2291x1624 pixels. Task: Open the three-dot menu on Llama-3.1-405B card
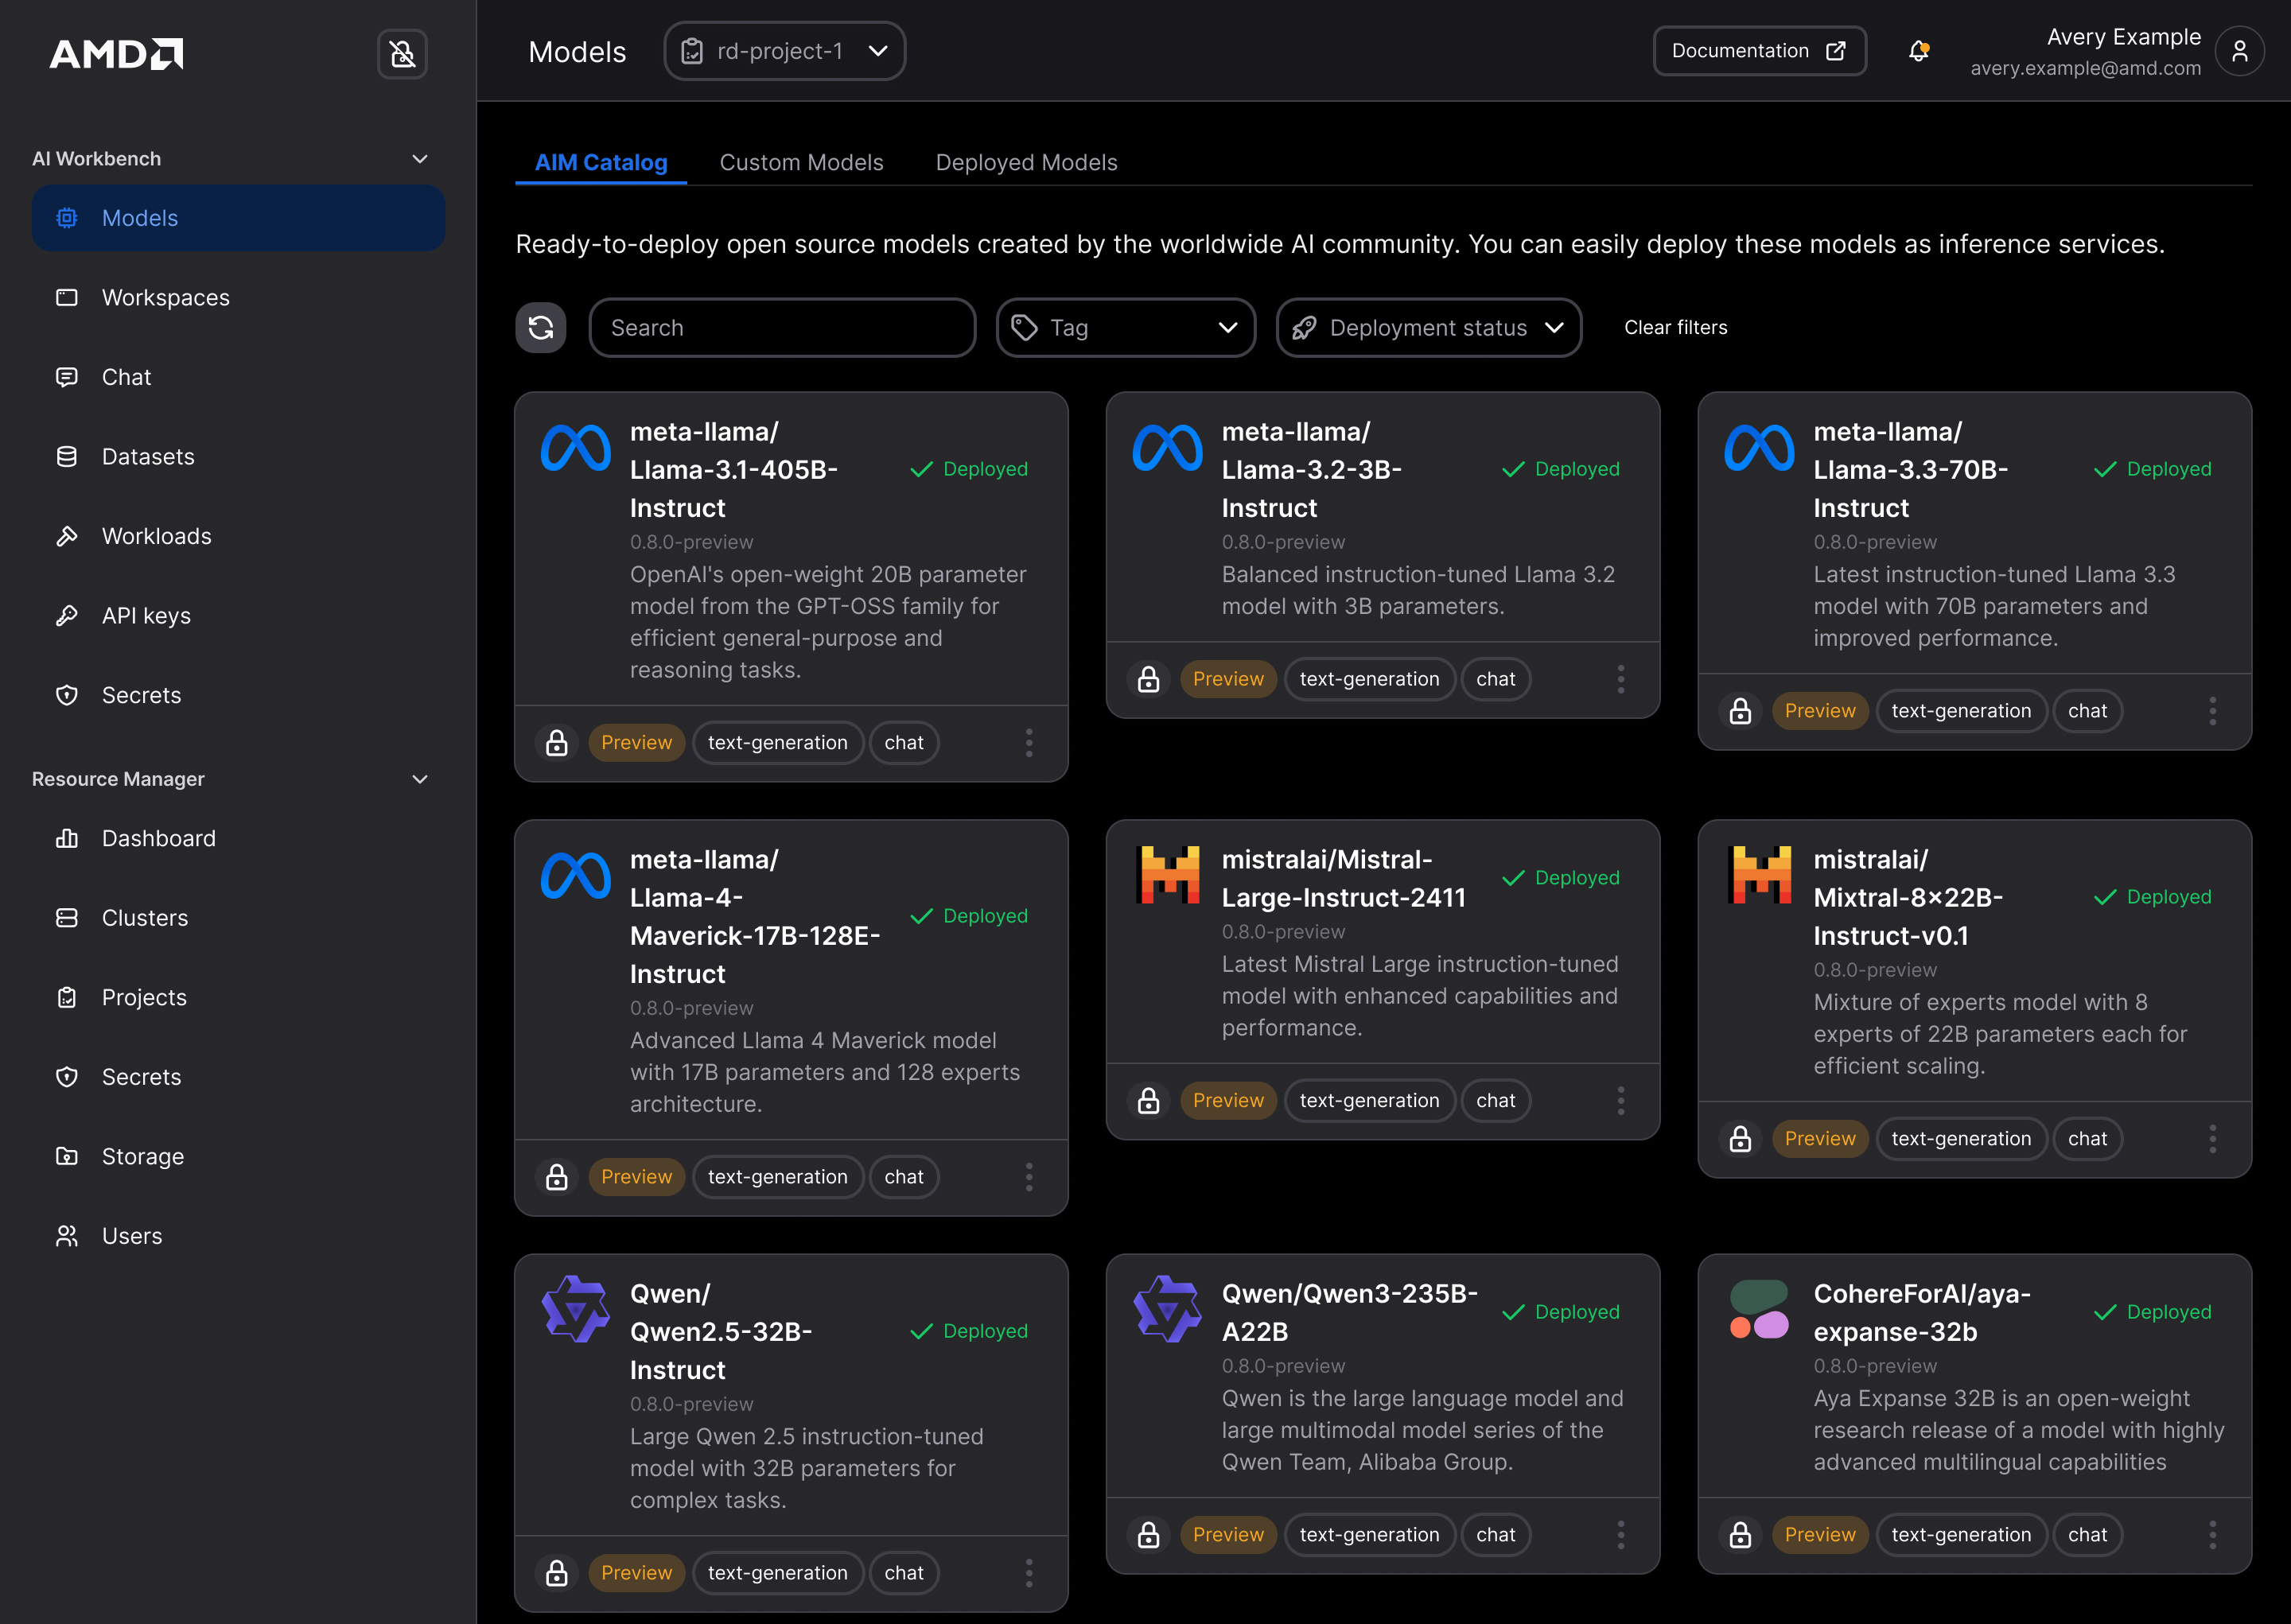click(1029, 742)
